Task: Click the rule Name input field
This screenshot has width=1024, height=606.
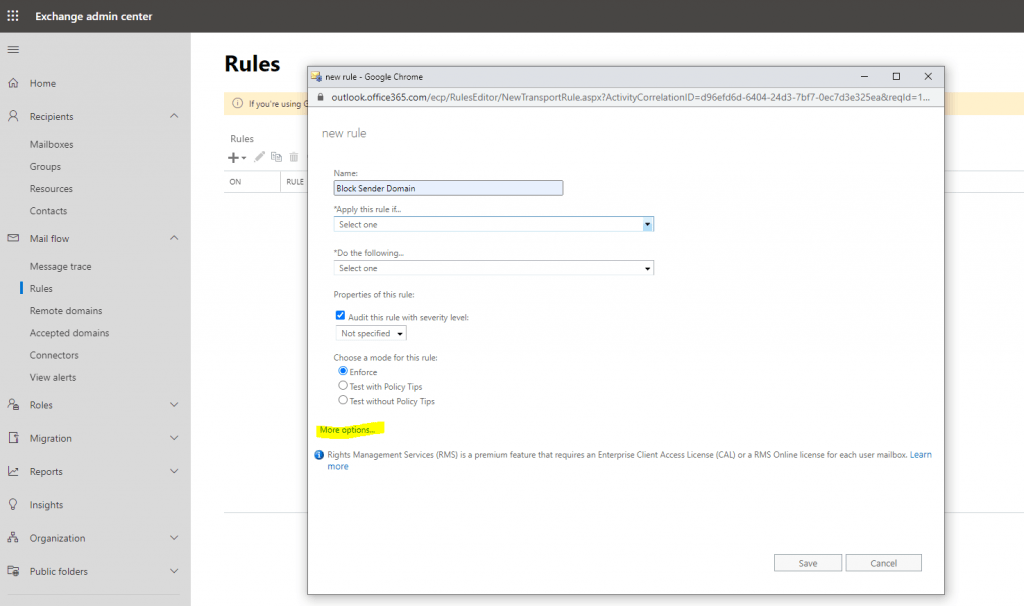Action: pyautogui.click(x=448, y=188)
